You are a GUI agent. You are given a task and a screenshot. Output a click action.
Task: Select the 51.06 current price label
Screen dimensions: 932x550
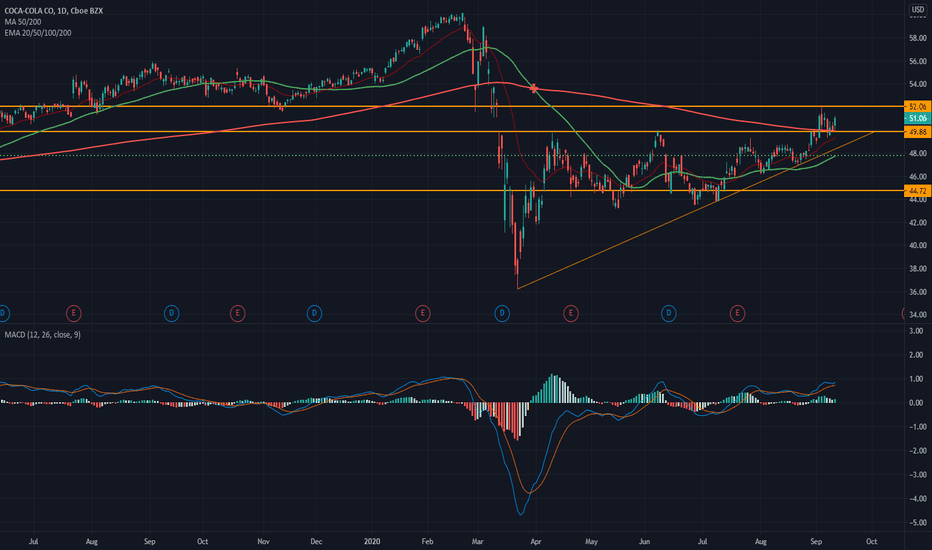pos(917,118)
